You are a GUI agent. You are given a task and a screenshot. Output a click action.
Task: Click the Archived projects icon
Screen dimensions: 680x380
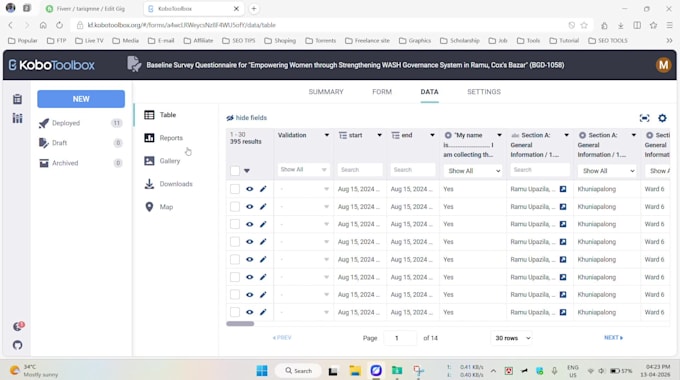click(44, 163)
